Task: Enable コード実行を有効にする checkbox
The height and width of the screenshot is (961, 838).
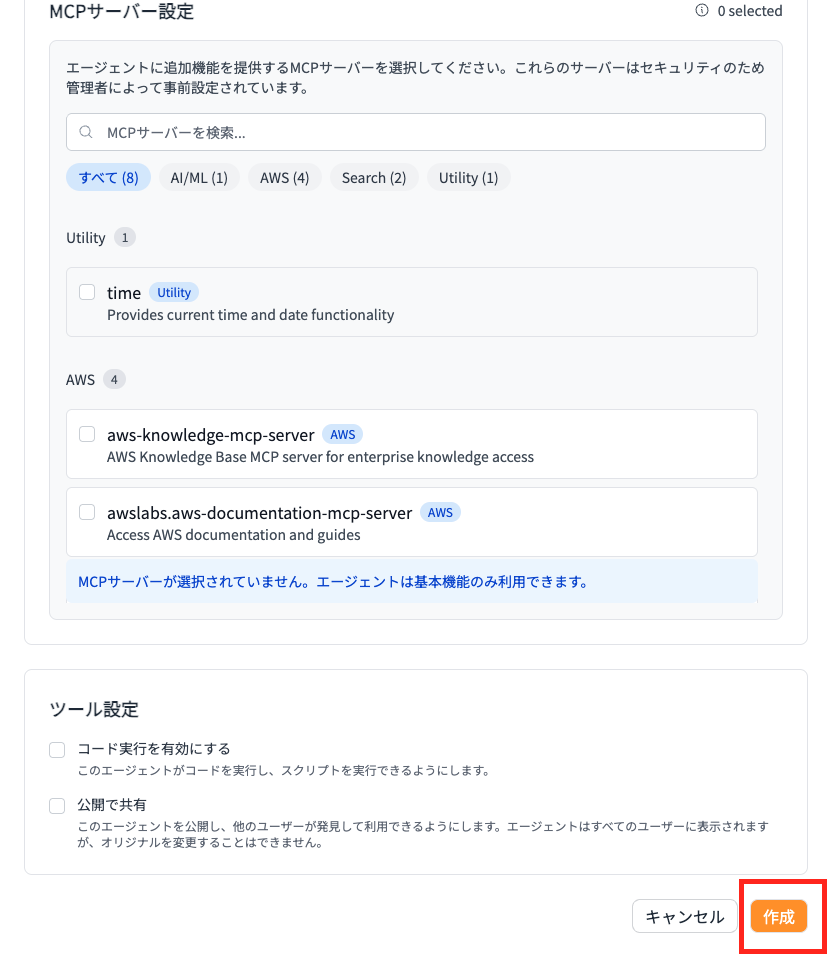Action: tap(57, 748)
